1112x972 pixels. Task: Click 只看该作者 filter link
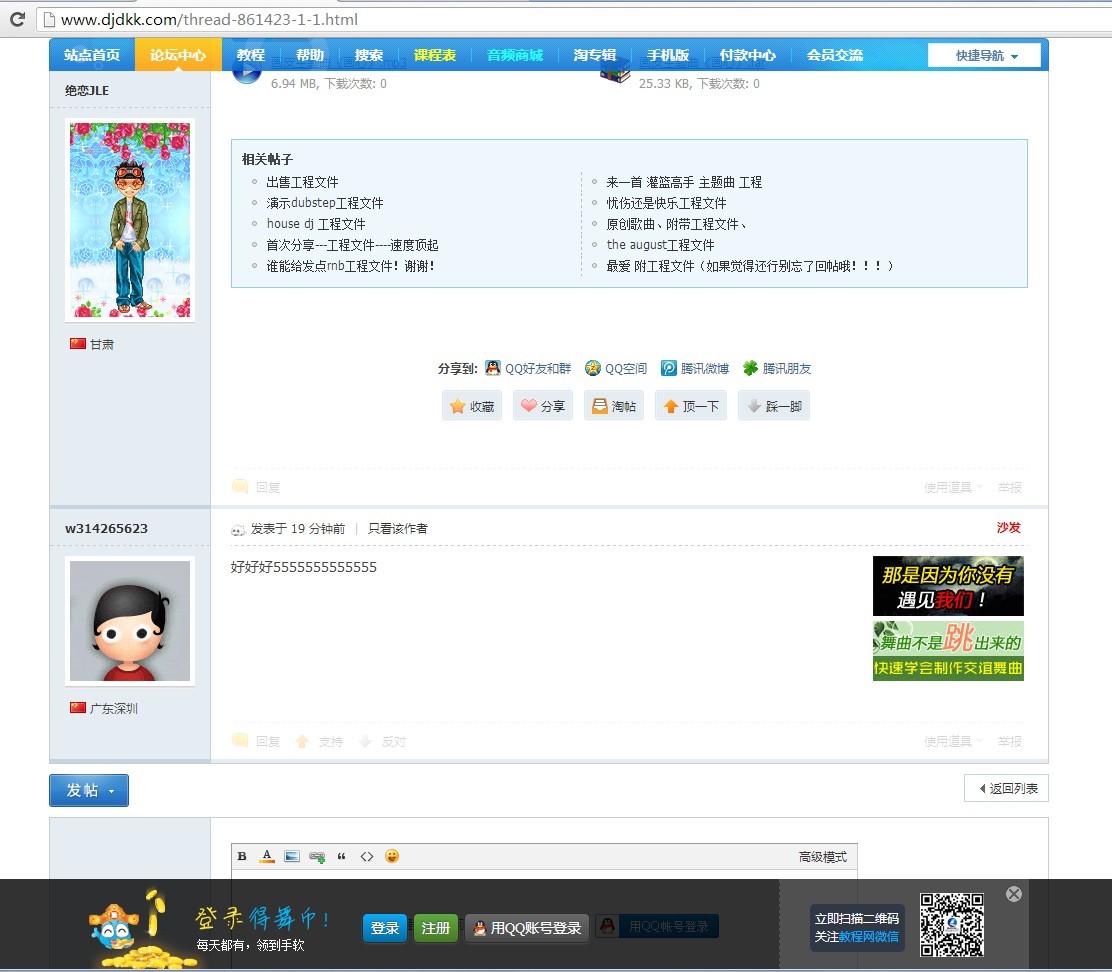click(x=397, y=529)
